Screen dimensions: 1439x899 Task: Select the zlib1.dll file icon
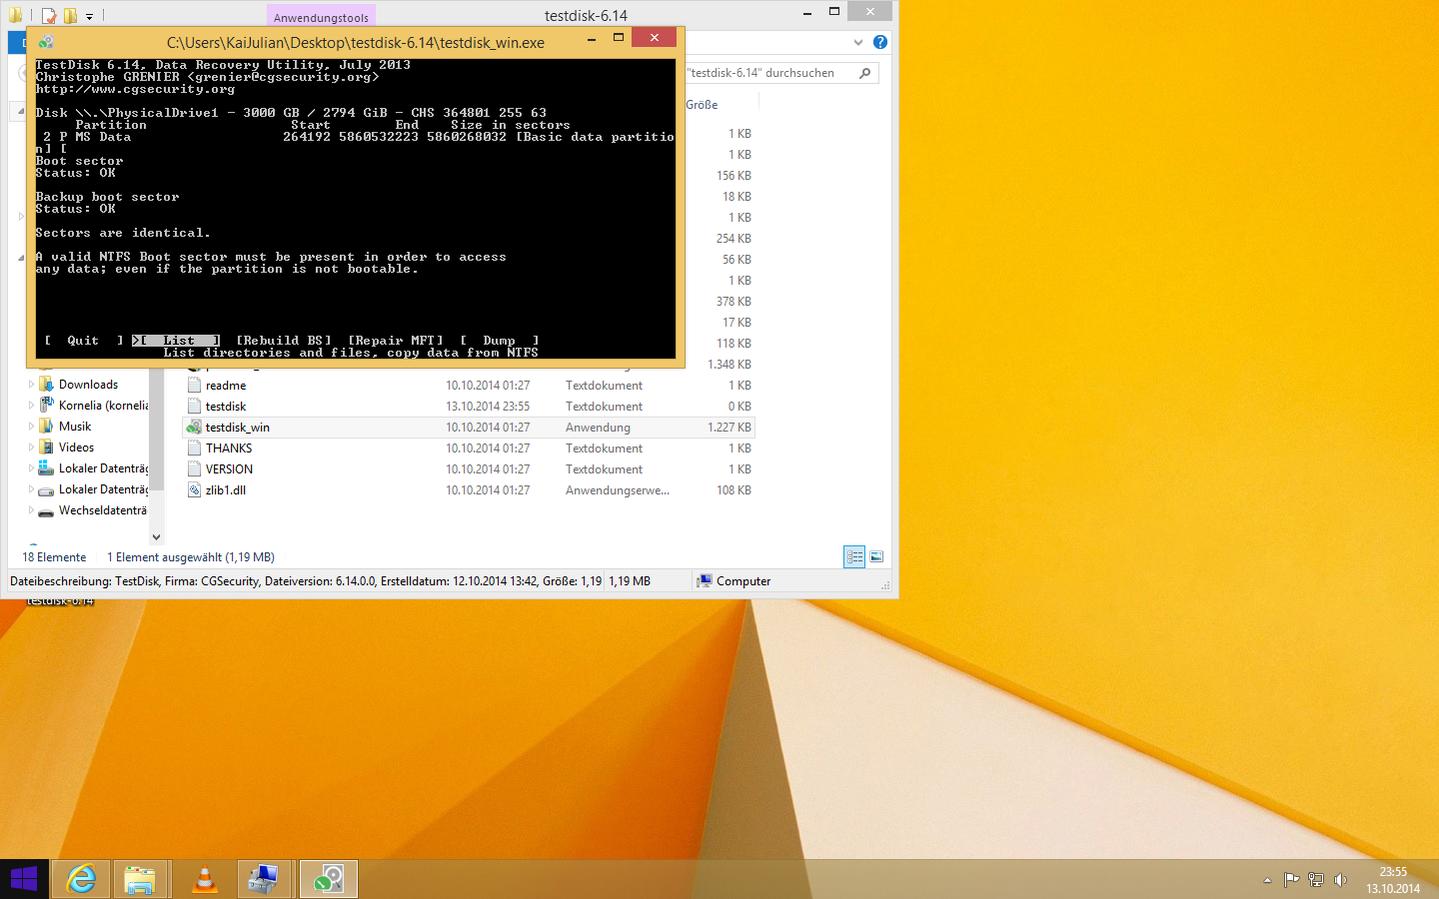click(194, 490)
